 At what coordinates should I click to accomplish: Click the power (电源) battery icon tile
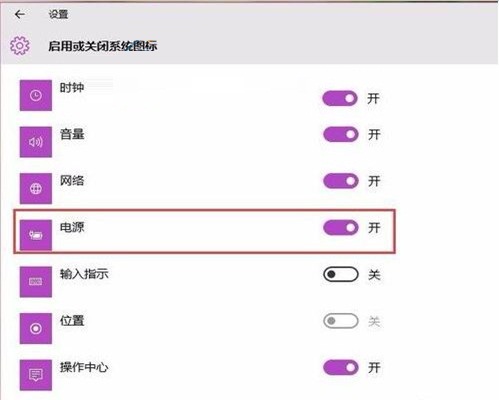pyautogui.click(x=36, y=235)
